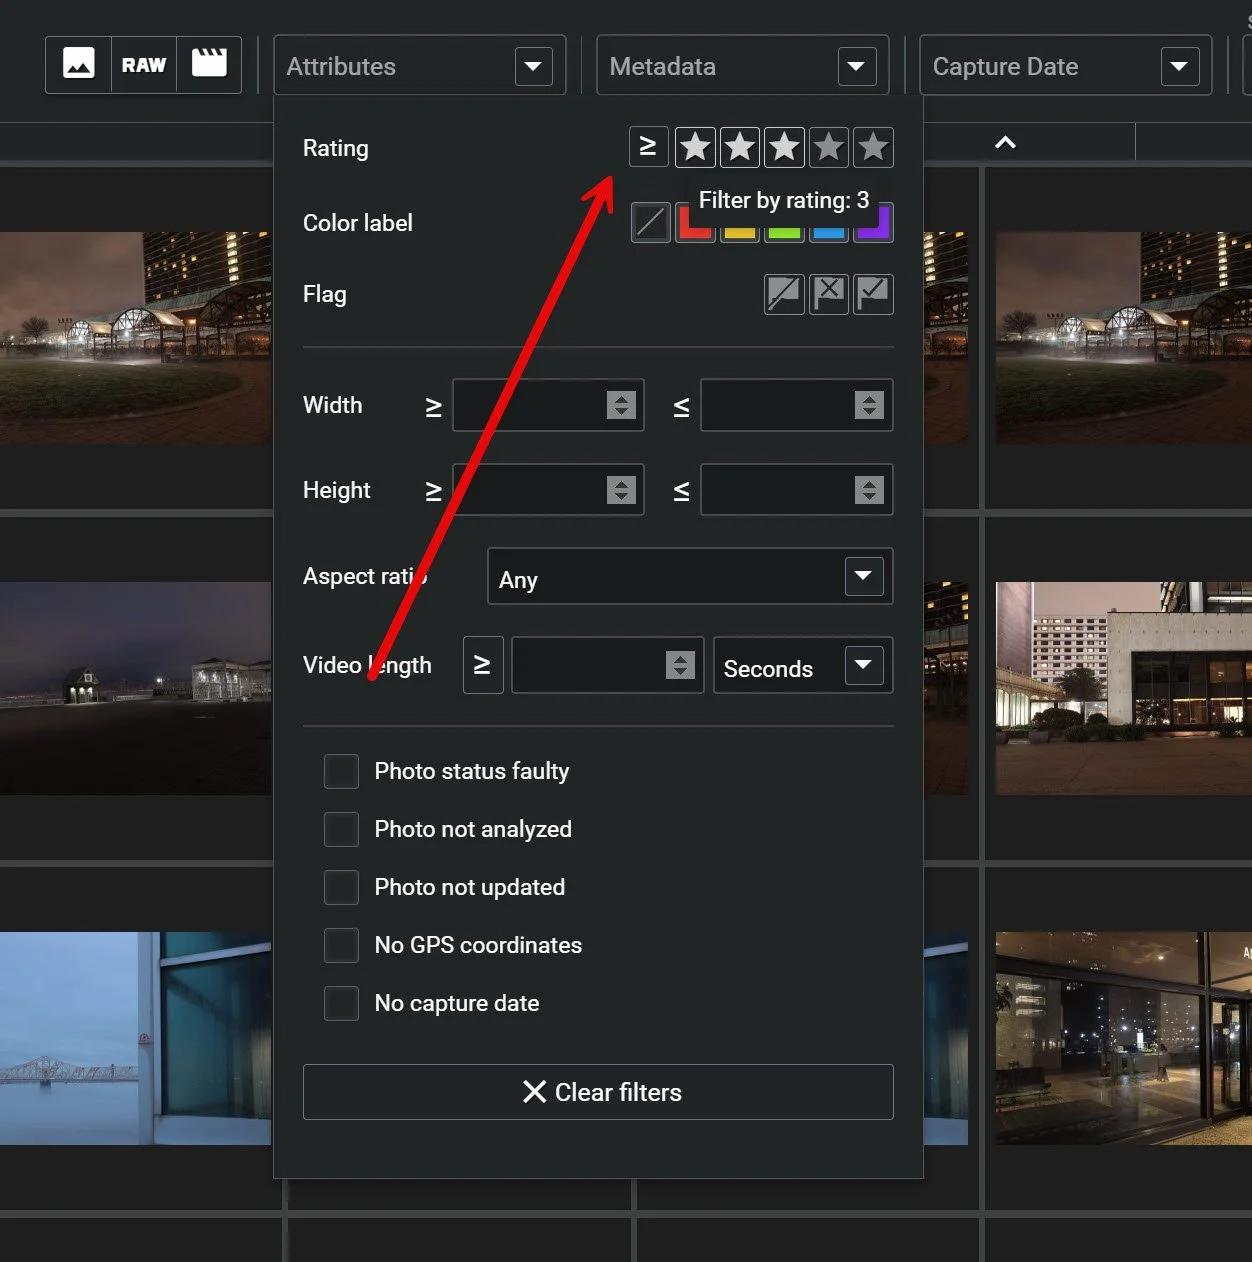
Task: Select the flagged photos filter icon
Action: coord(873,294)
